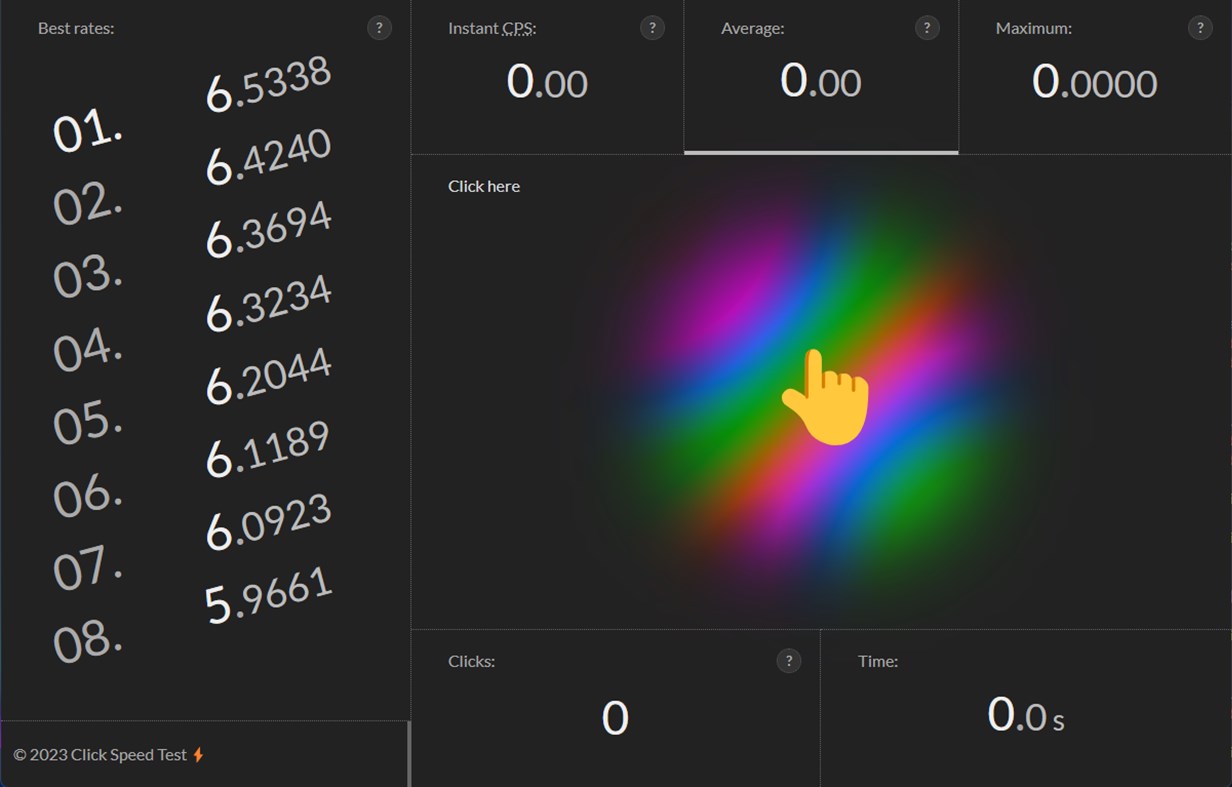Screen dimensions: 1232x787
Task: Click the best rate 6.5338
Action: pos(268,85)
